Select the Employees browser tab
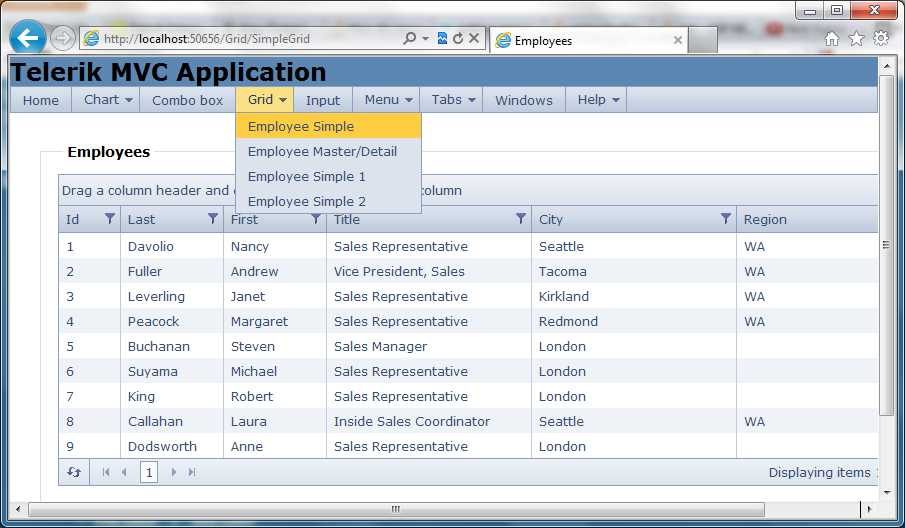This screenshot has width=905, height=528. pos(589,40)
